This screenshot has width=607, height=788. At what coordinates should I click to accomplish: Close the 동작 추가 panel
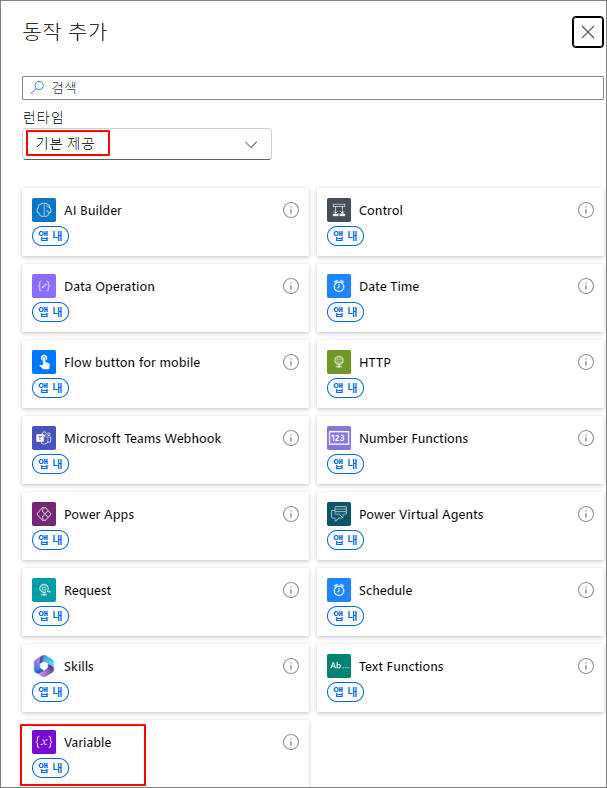pos(588,32)
